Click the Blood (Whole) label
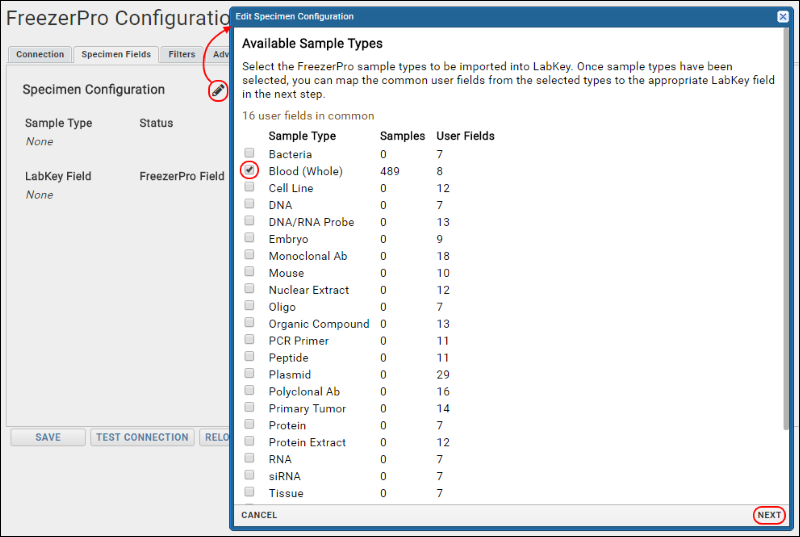Screen dimensions: 800x537 pyautogui.click(x=306, y=171)
